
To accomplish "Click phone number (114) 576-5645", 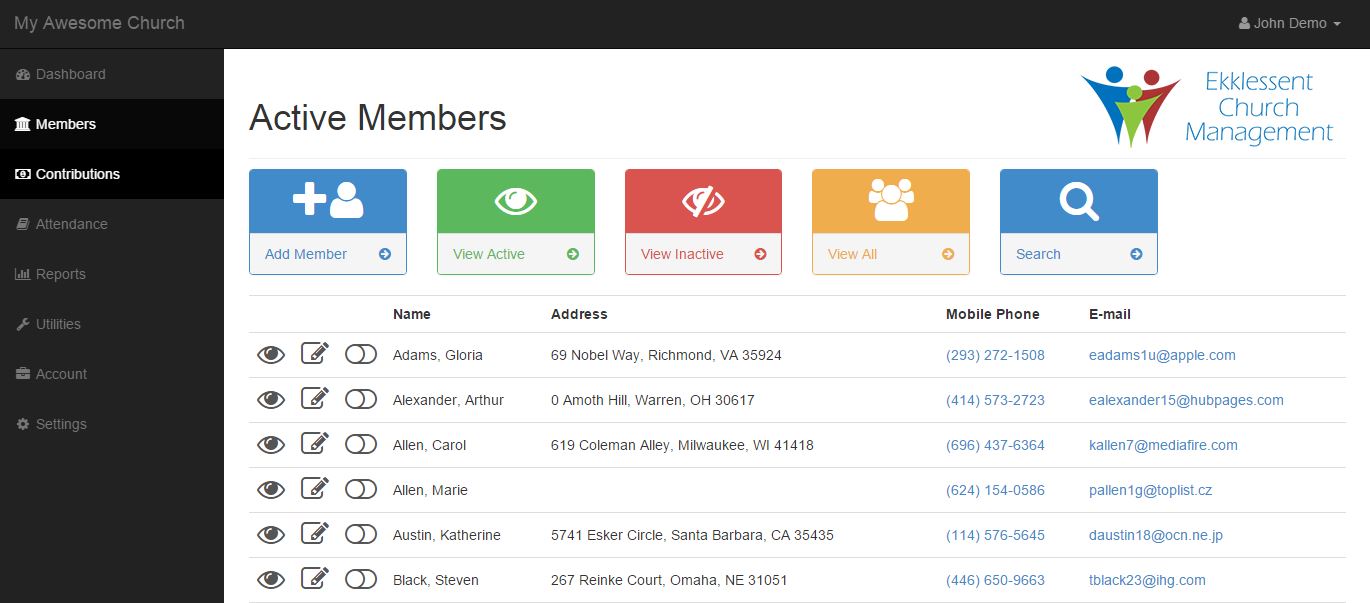I will (x=995, y=535).
